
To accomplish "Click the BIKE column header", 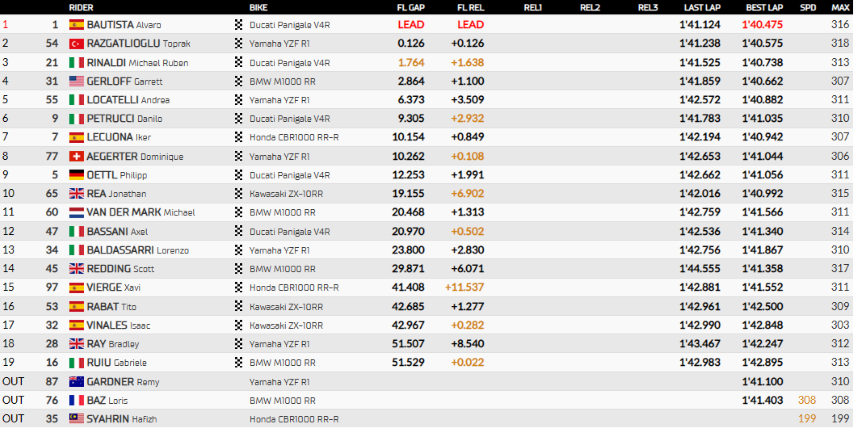I will point(258,8).
